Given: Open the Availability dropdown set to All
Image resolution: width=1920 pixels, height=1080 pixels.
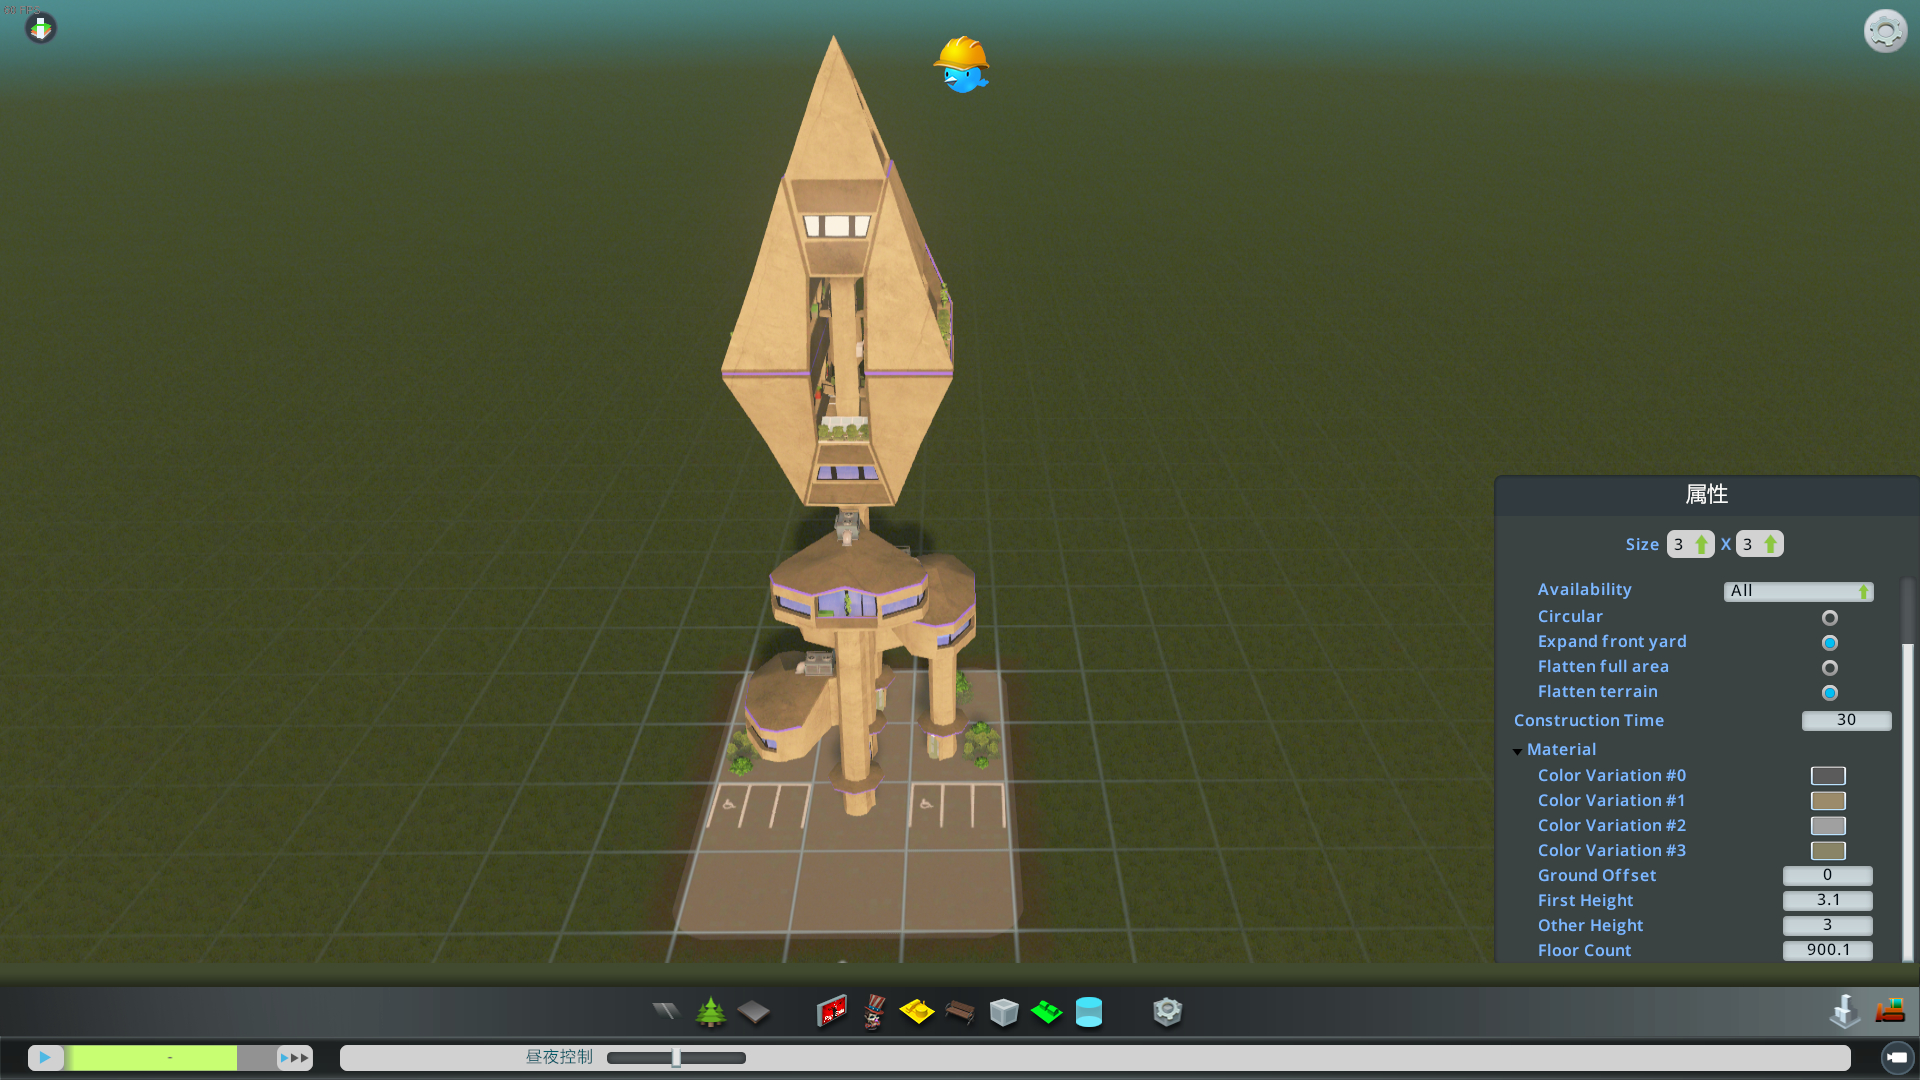Looking at the screenshot, I should tap(1798, 591).
